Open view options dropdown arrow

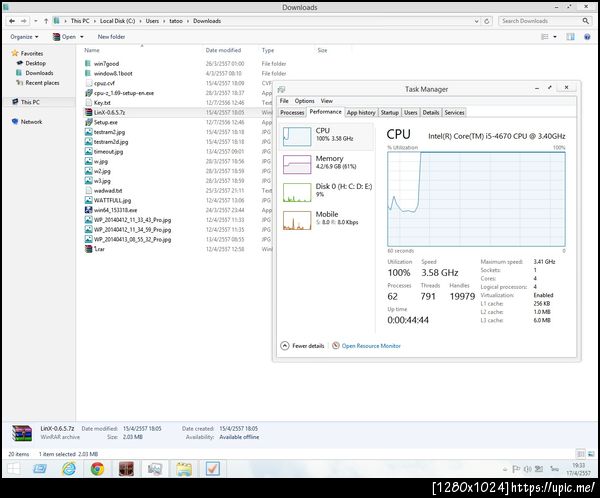[555, 37]
